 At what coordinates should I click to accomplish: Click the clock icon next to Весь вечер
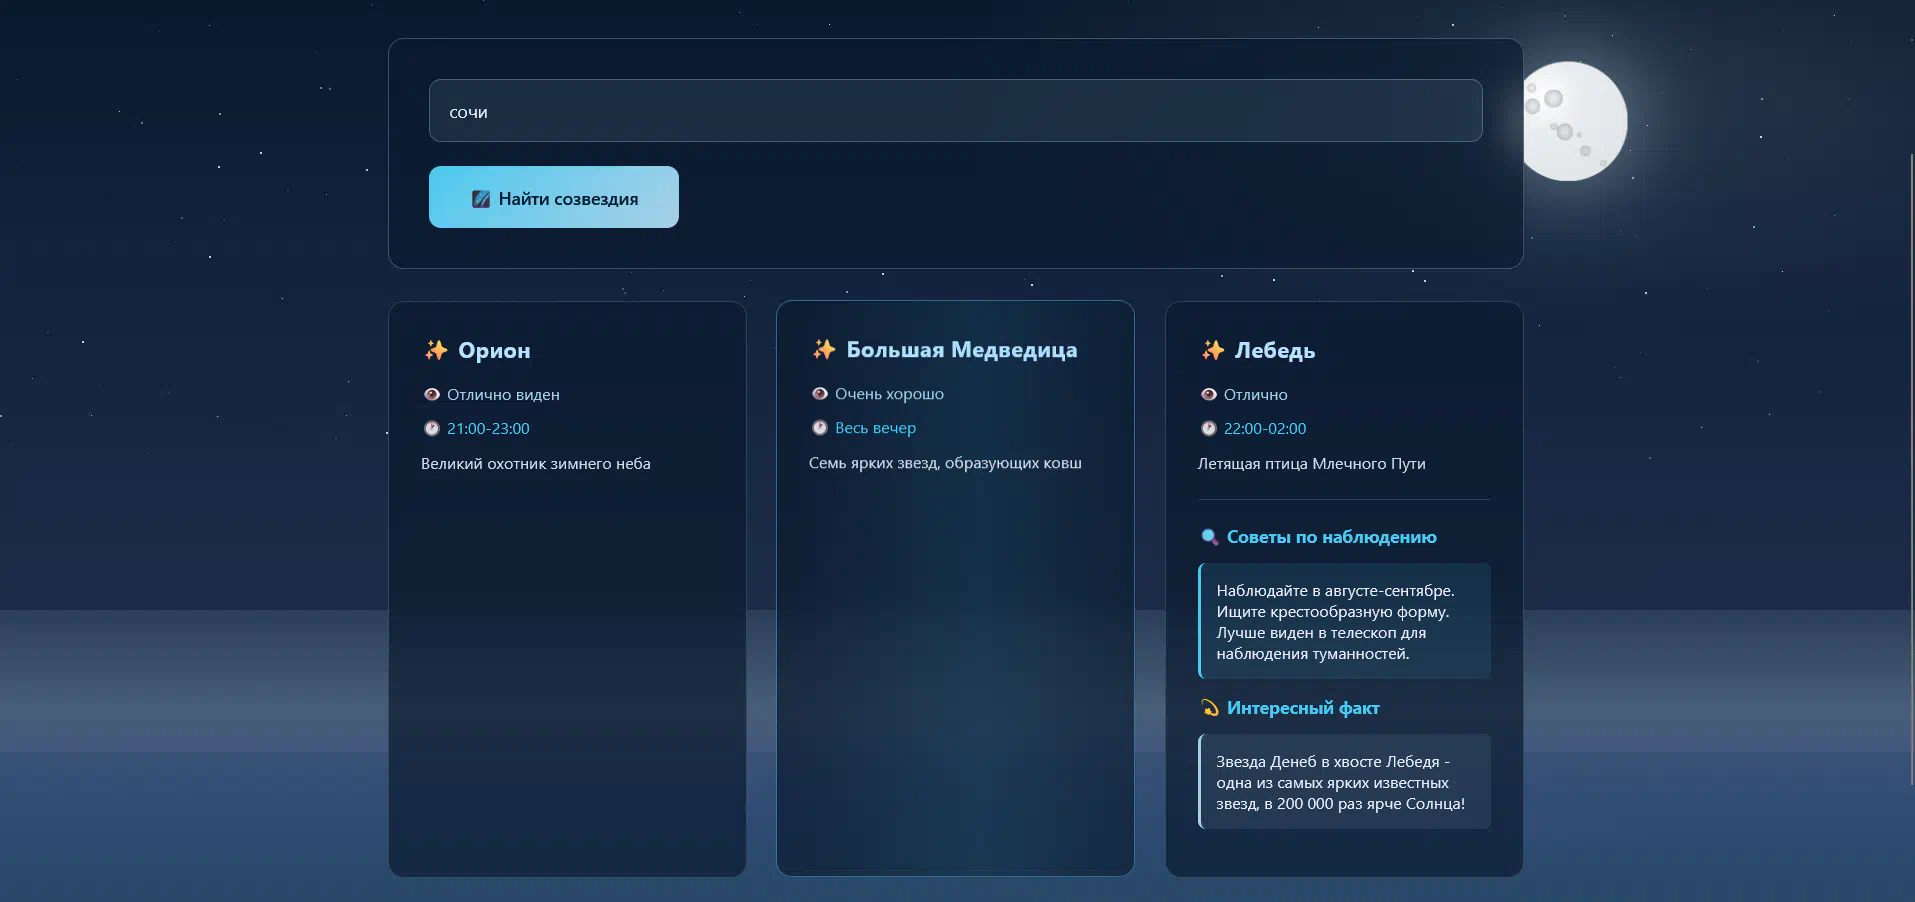pyautogui.click(x=820, y=428)
